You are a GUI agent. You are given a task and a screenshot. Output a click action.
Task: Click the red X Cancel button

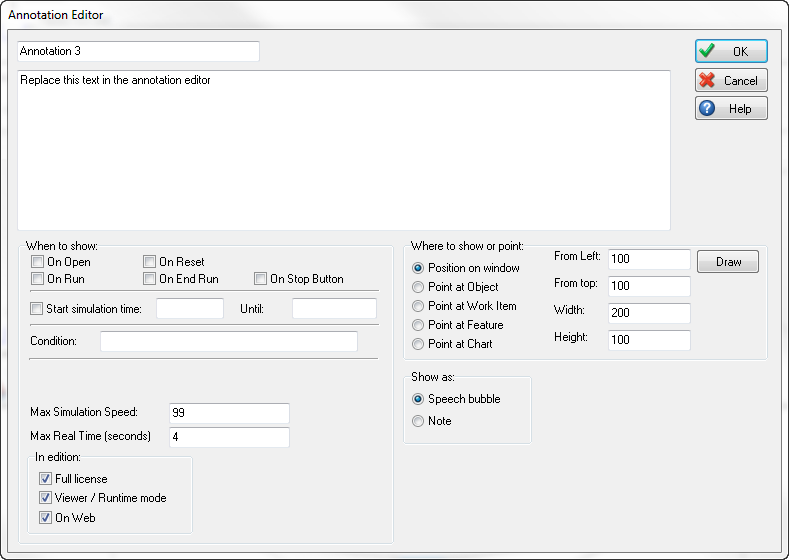[731, 80]
